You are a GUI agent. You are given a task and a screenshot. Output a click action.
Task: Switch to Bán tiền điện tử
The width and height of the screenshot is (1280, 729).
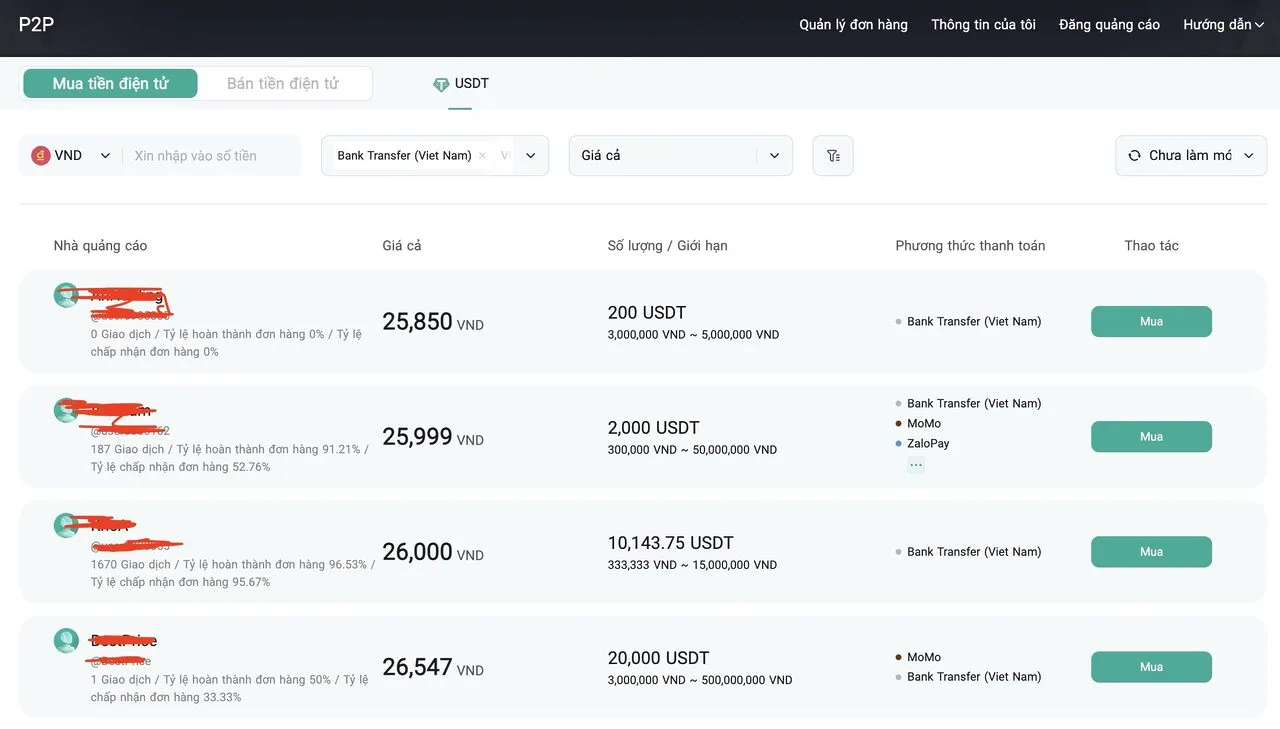[x=283, y=84]
